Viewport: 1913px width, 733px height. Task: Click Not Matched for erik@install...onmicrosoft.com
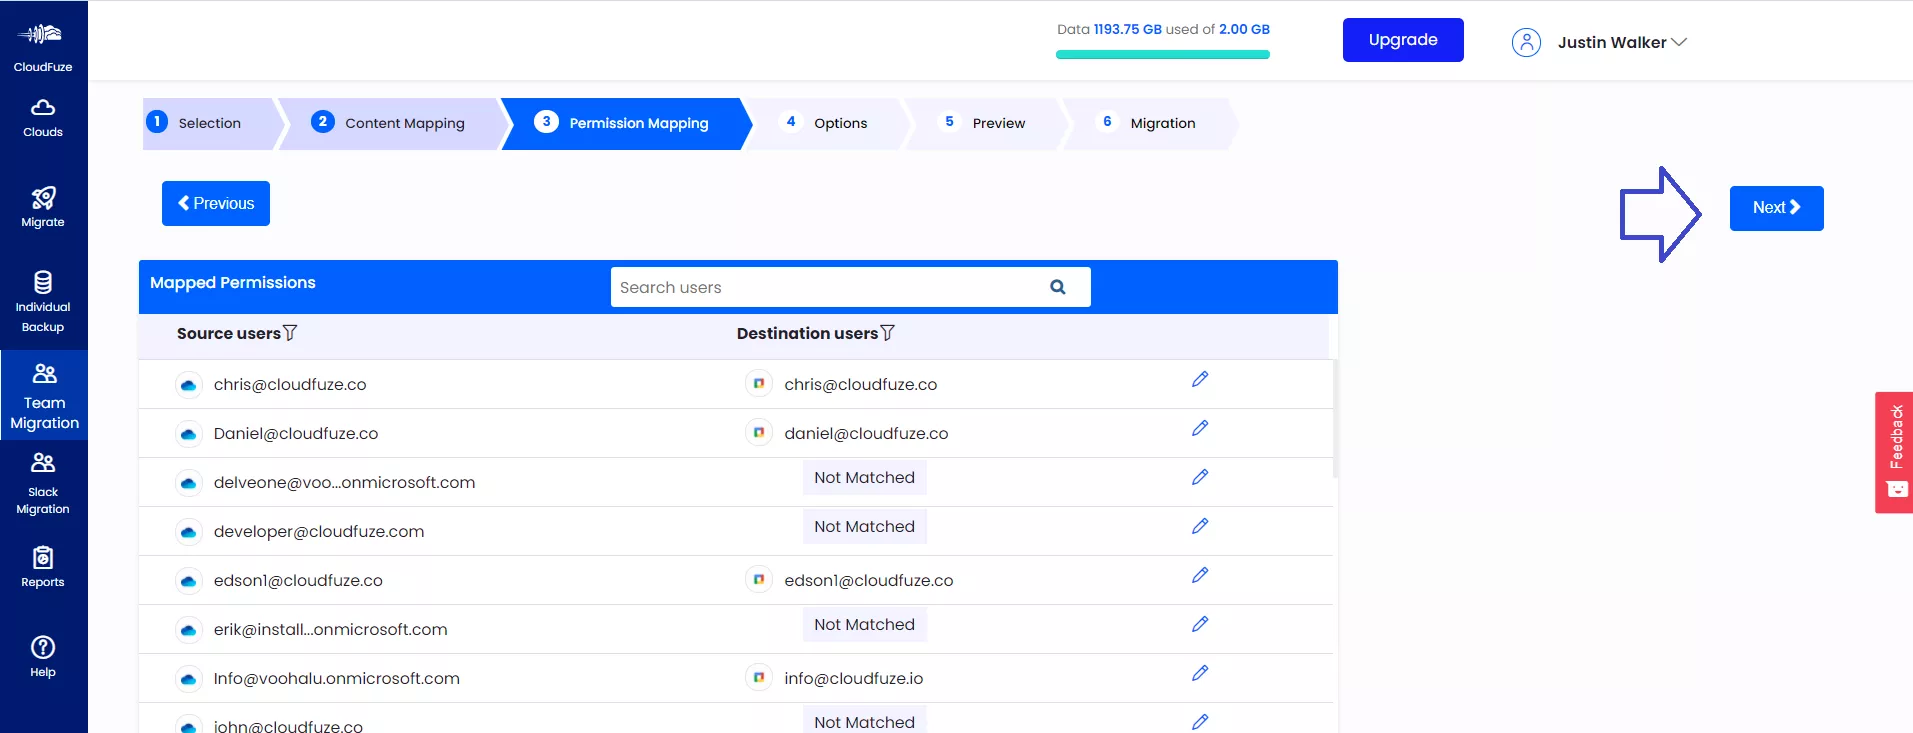(864, 625)
